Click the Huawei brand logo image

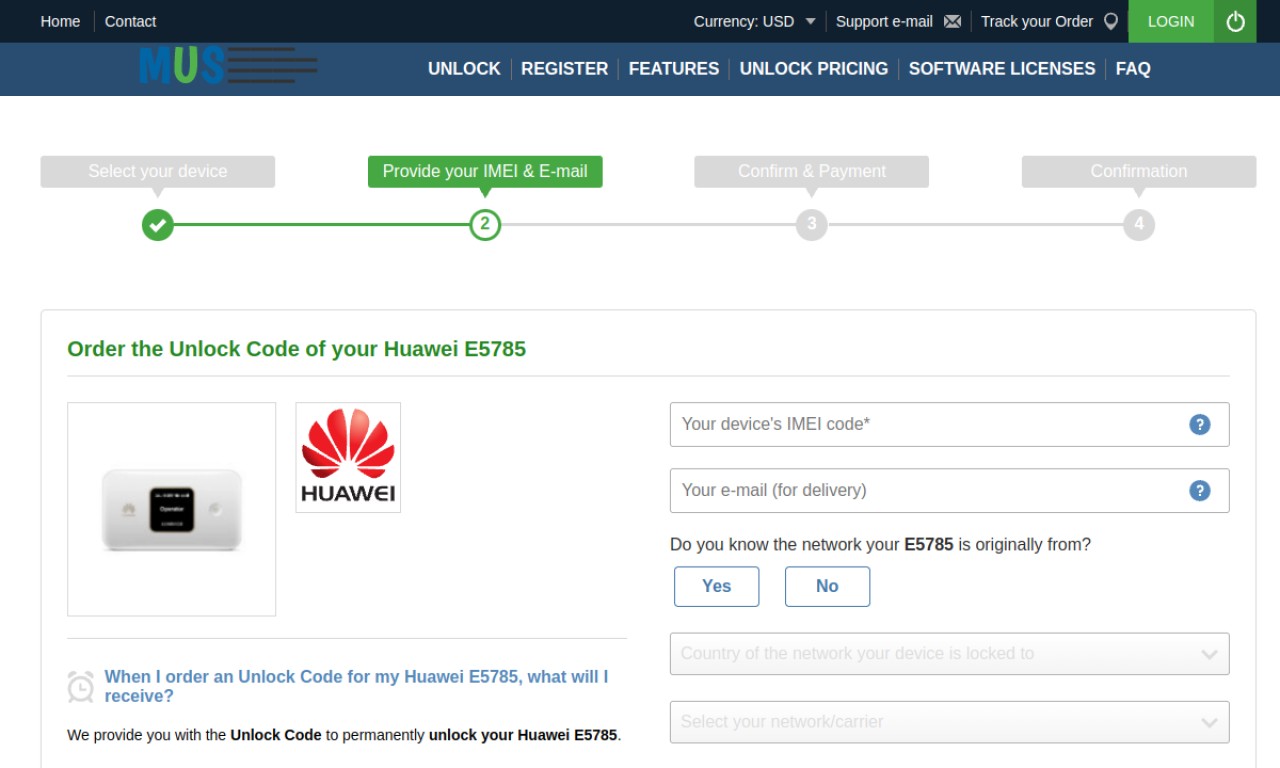click(348, 457)
